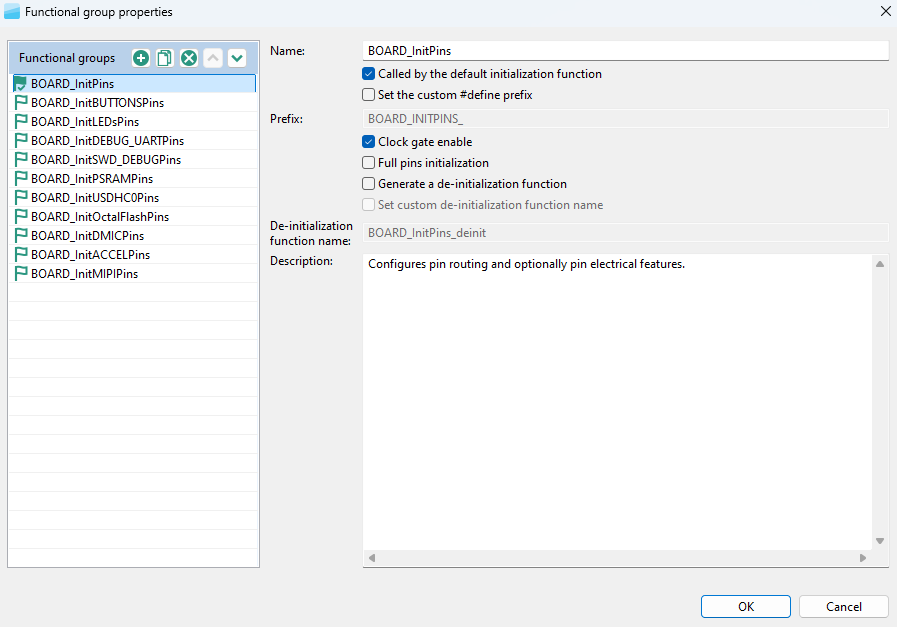
Task: Click flag icon of BOARD_InitUSDHC0Pins
Action: coord(21,197)
